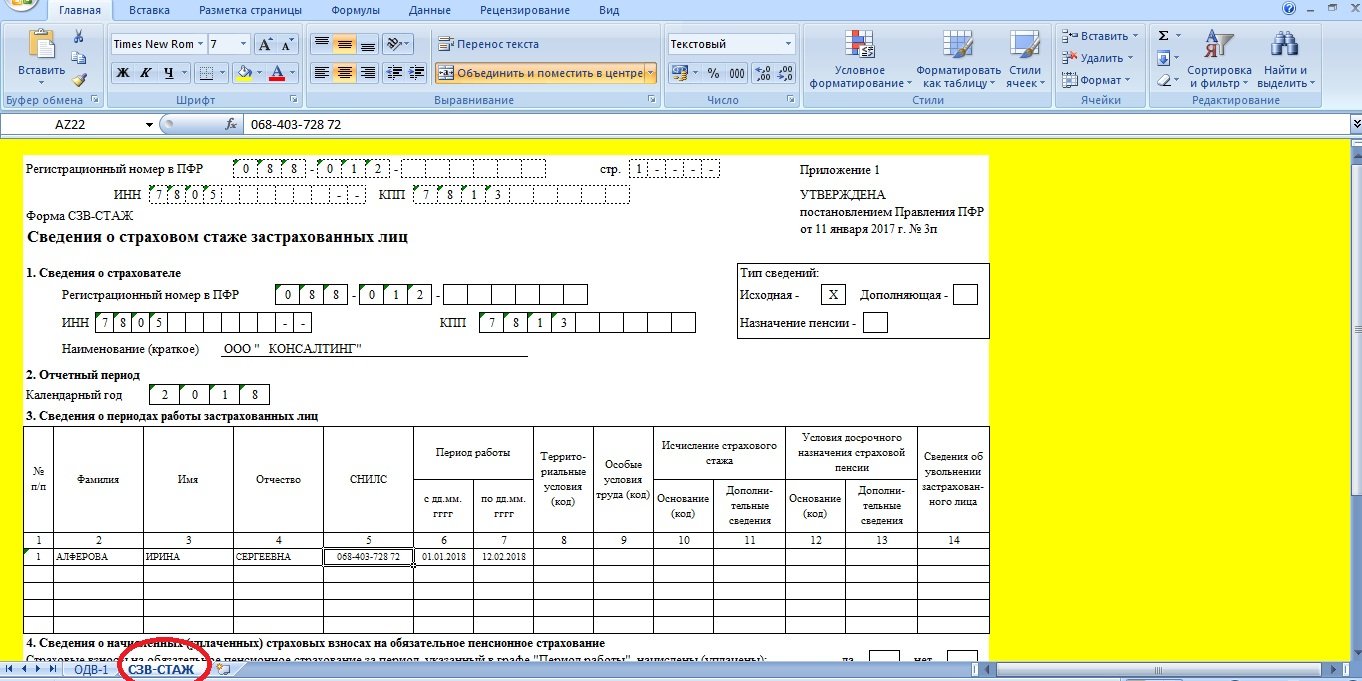Viewport: 1362px width, 681px height.
Task: Toggle bold Ж formatting
Action: [122, 73]
